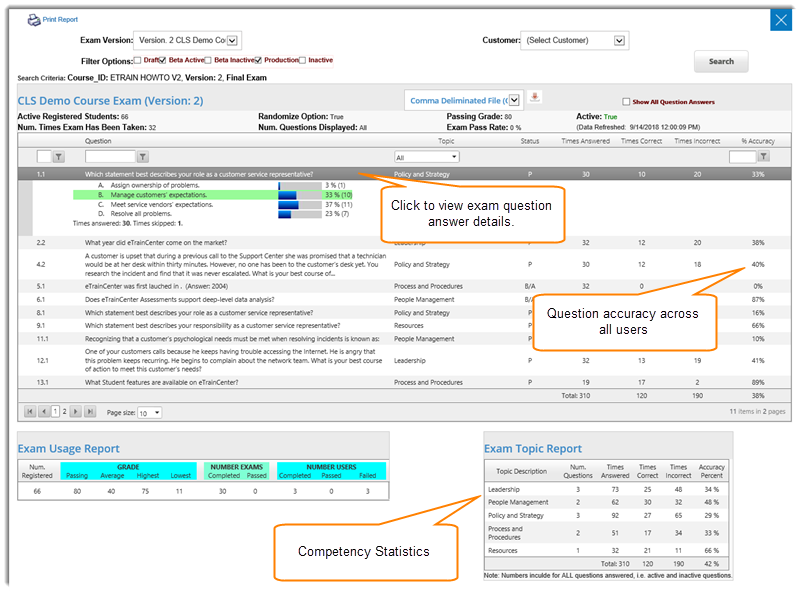Enable the Draft filter option
Viewport: 800px width, 591px height.
(x=138, y=60)
